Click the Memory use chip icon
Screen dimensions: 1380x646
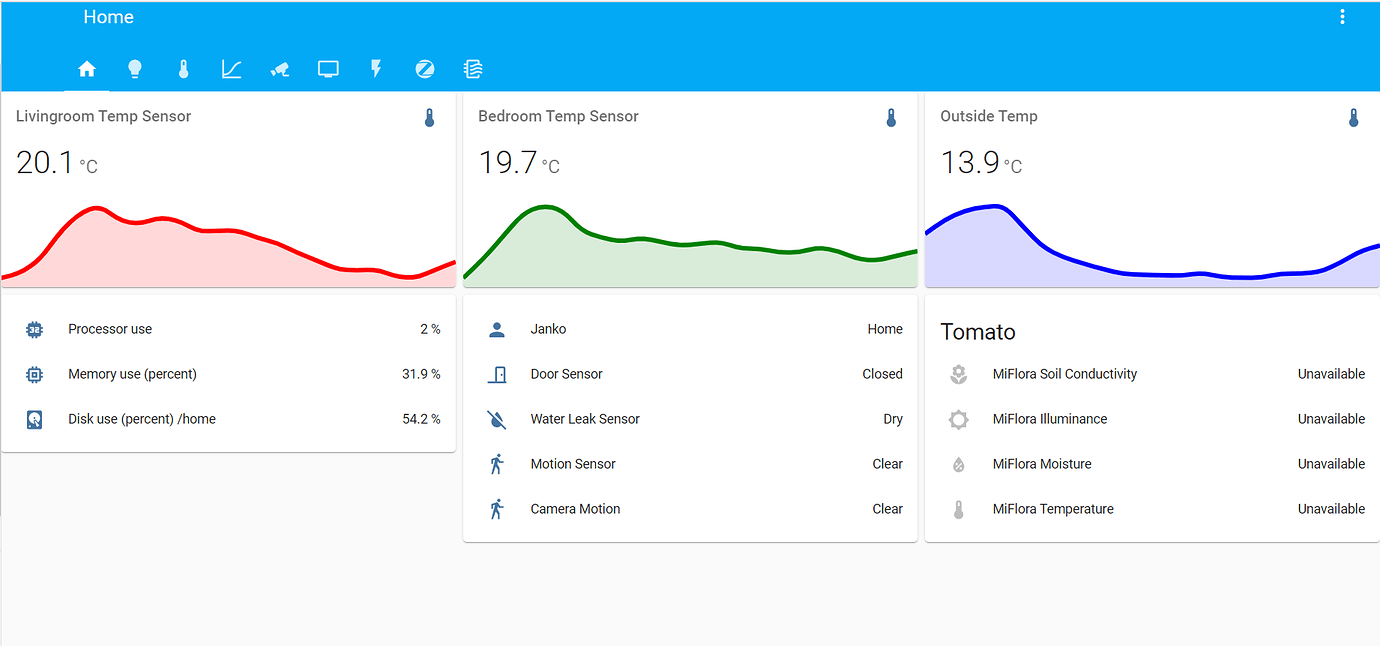35,373
